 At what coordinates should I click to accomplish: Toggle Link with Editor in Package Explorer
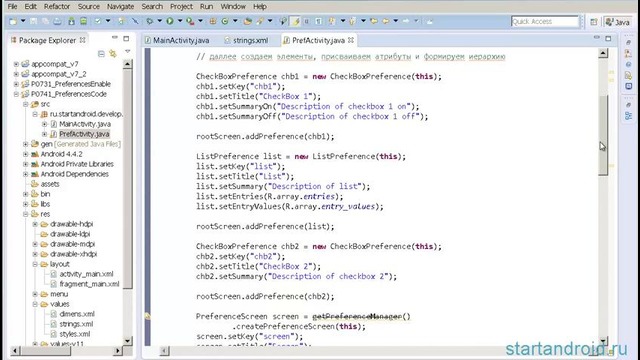pyautogui.click(x=113, y=53)
